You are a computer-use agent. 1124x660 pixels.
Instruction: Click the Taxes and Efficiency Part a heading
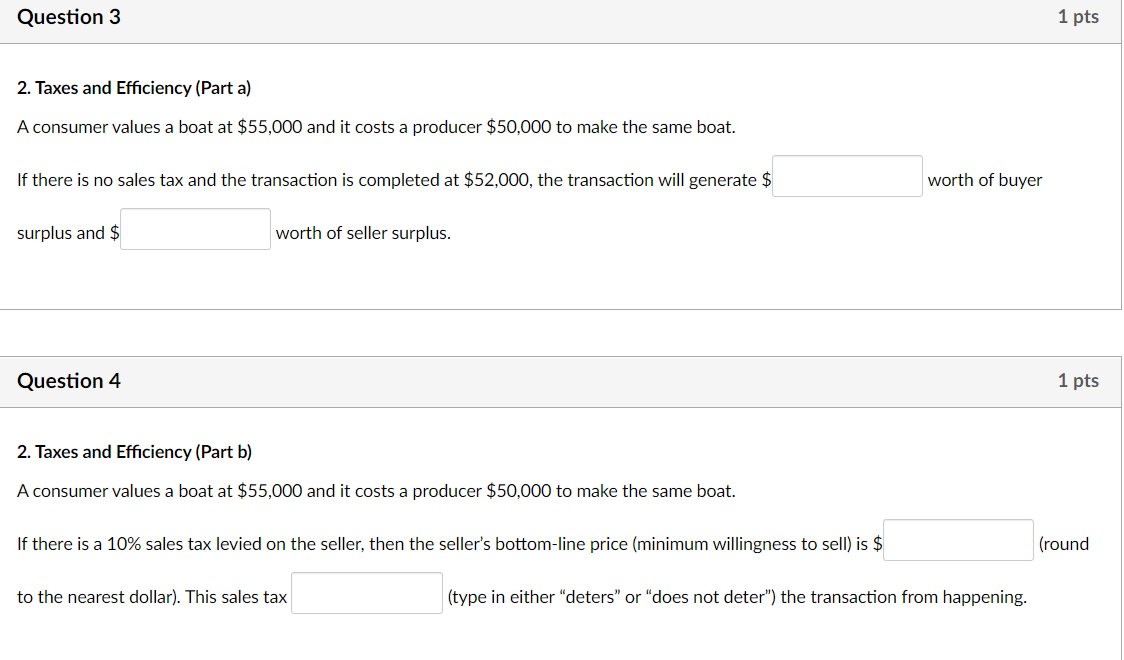[x=133, y=88]
